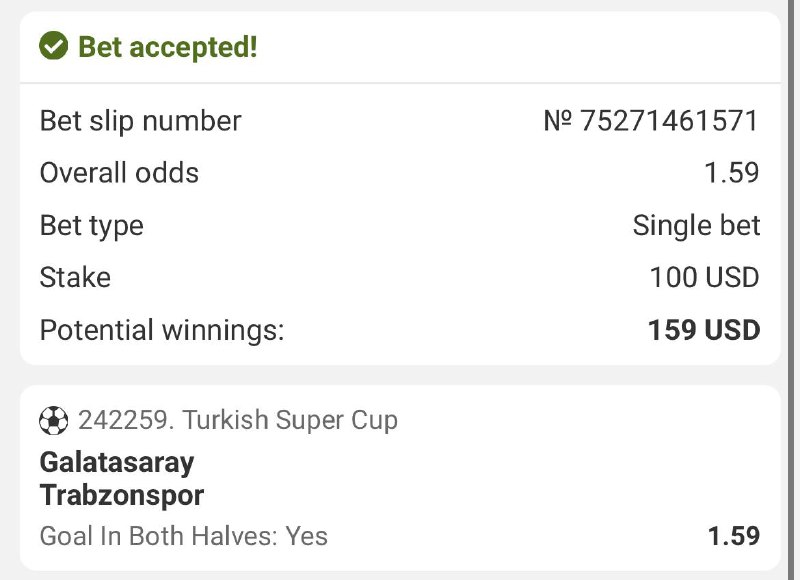The width and height of the screenshot is (800, 580).
Task: Click the odds beside Goal In Both Halves
Action: tap(733, 536)
